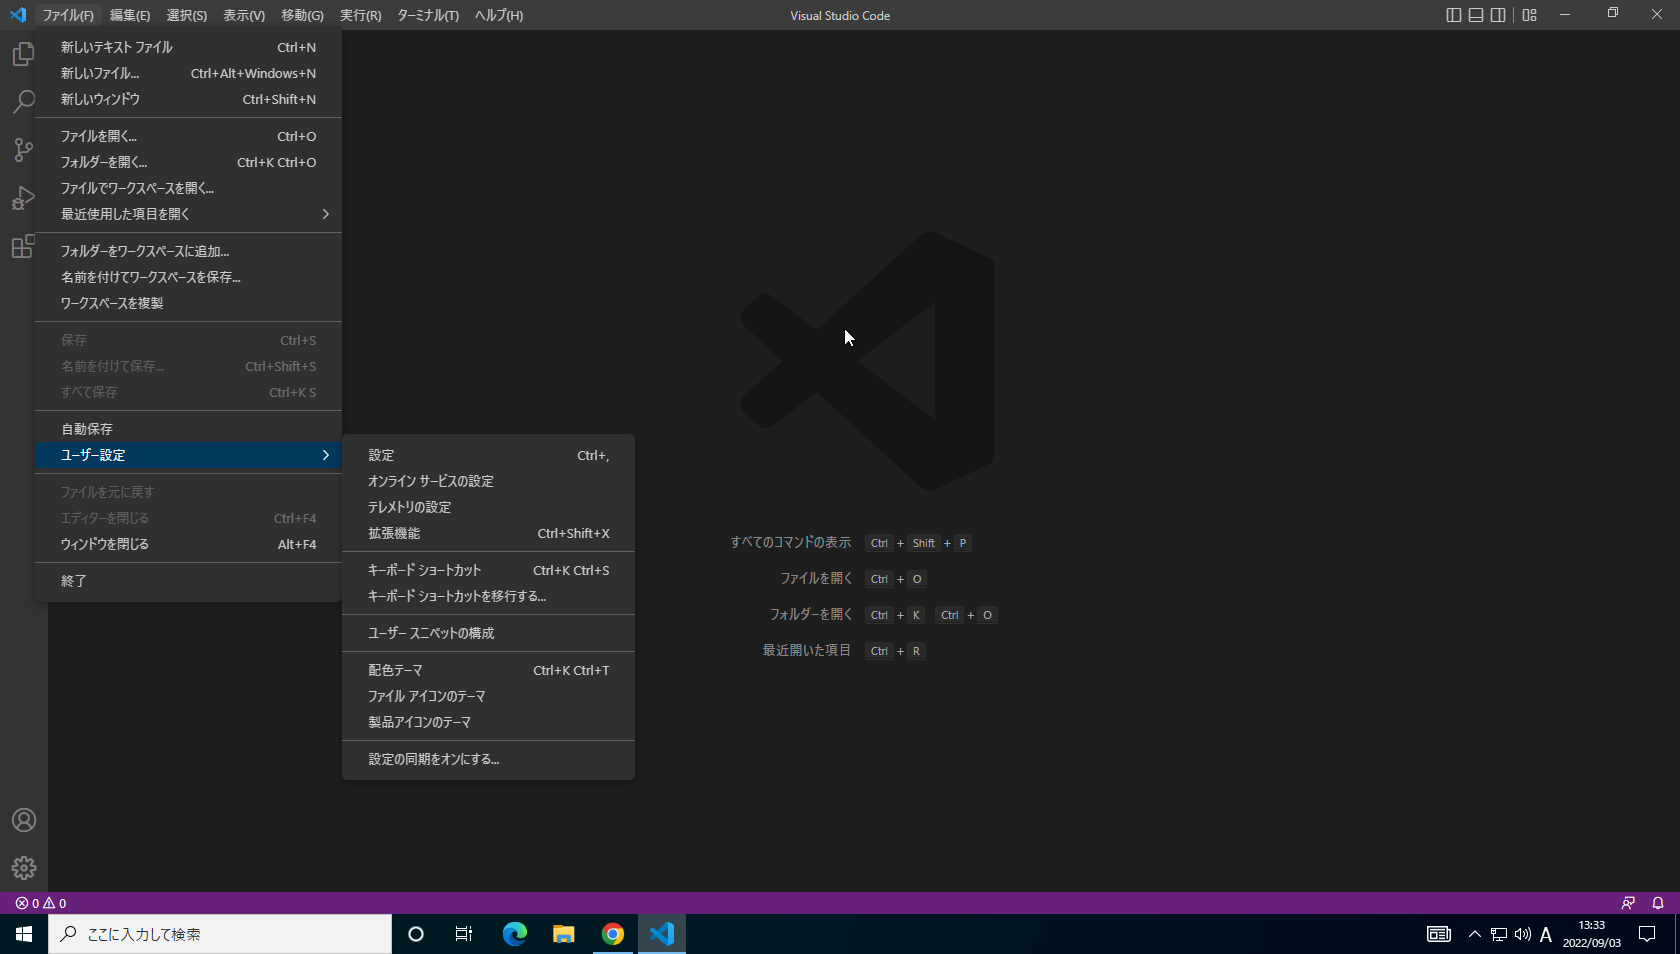Choose テレメトリの設定 submenu item
Image resolution: width=1680 pixels, height=954 pixels.
488,507
